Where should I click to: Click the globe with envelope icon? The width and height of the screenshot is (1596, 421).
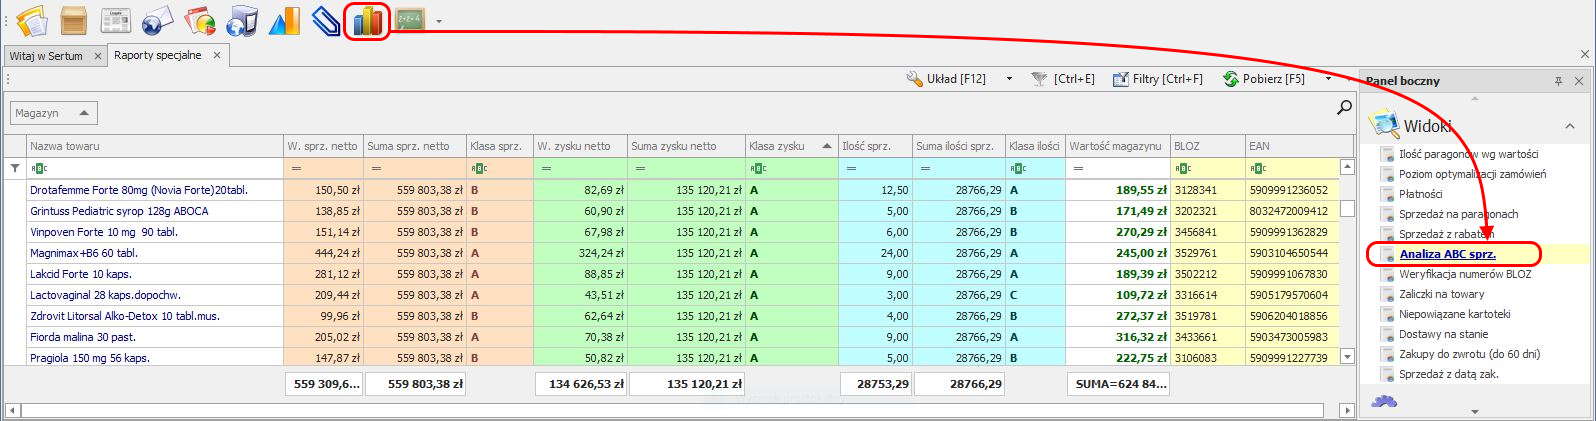[x=158, y=20]
